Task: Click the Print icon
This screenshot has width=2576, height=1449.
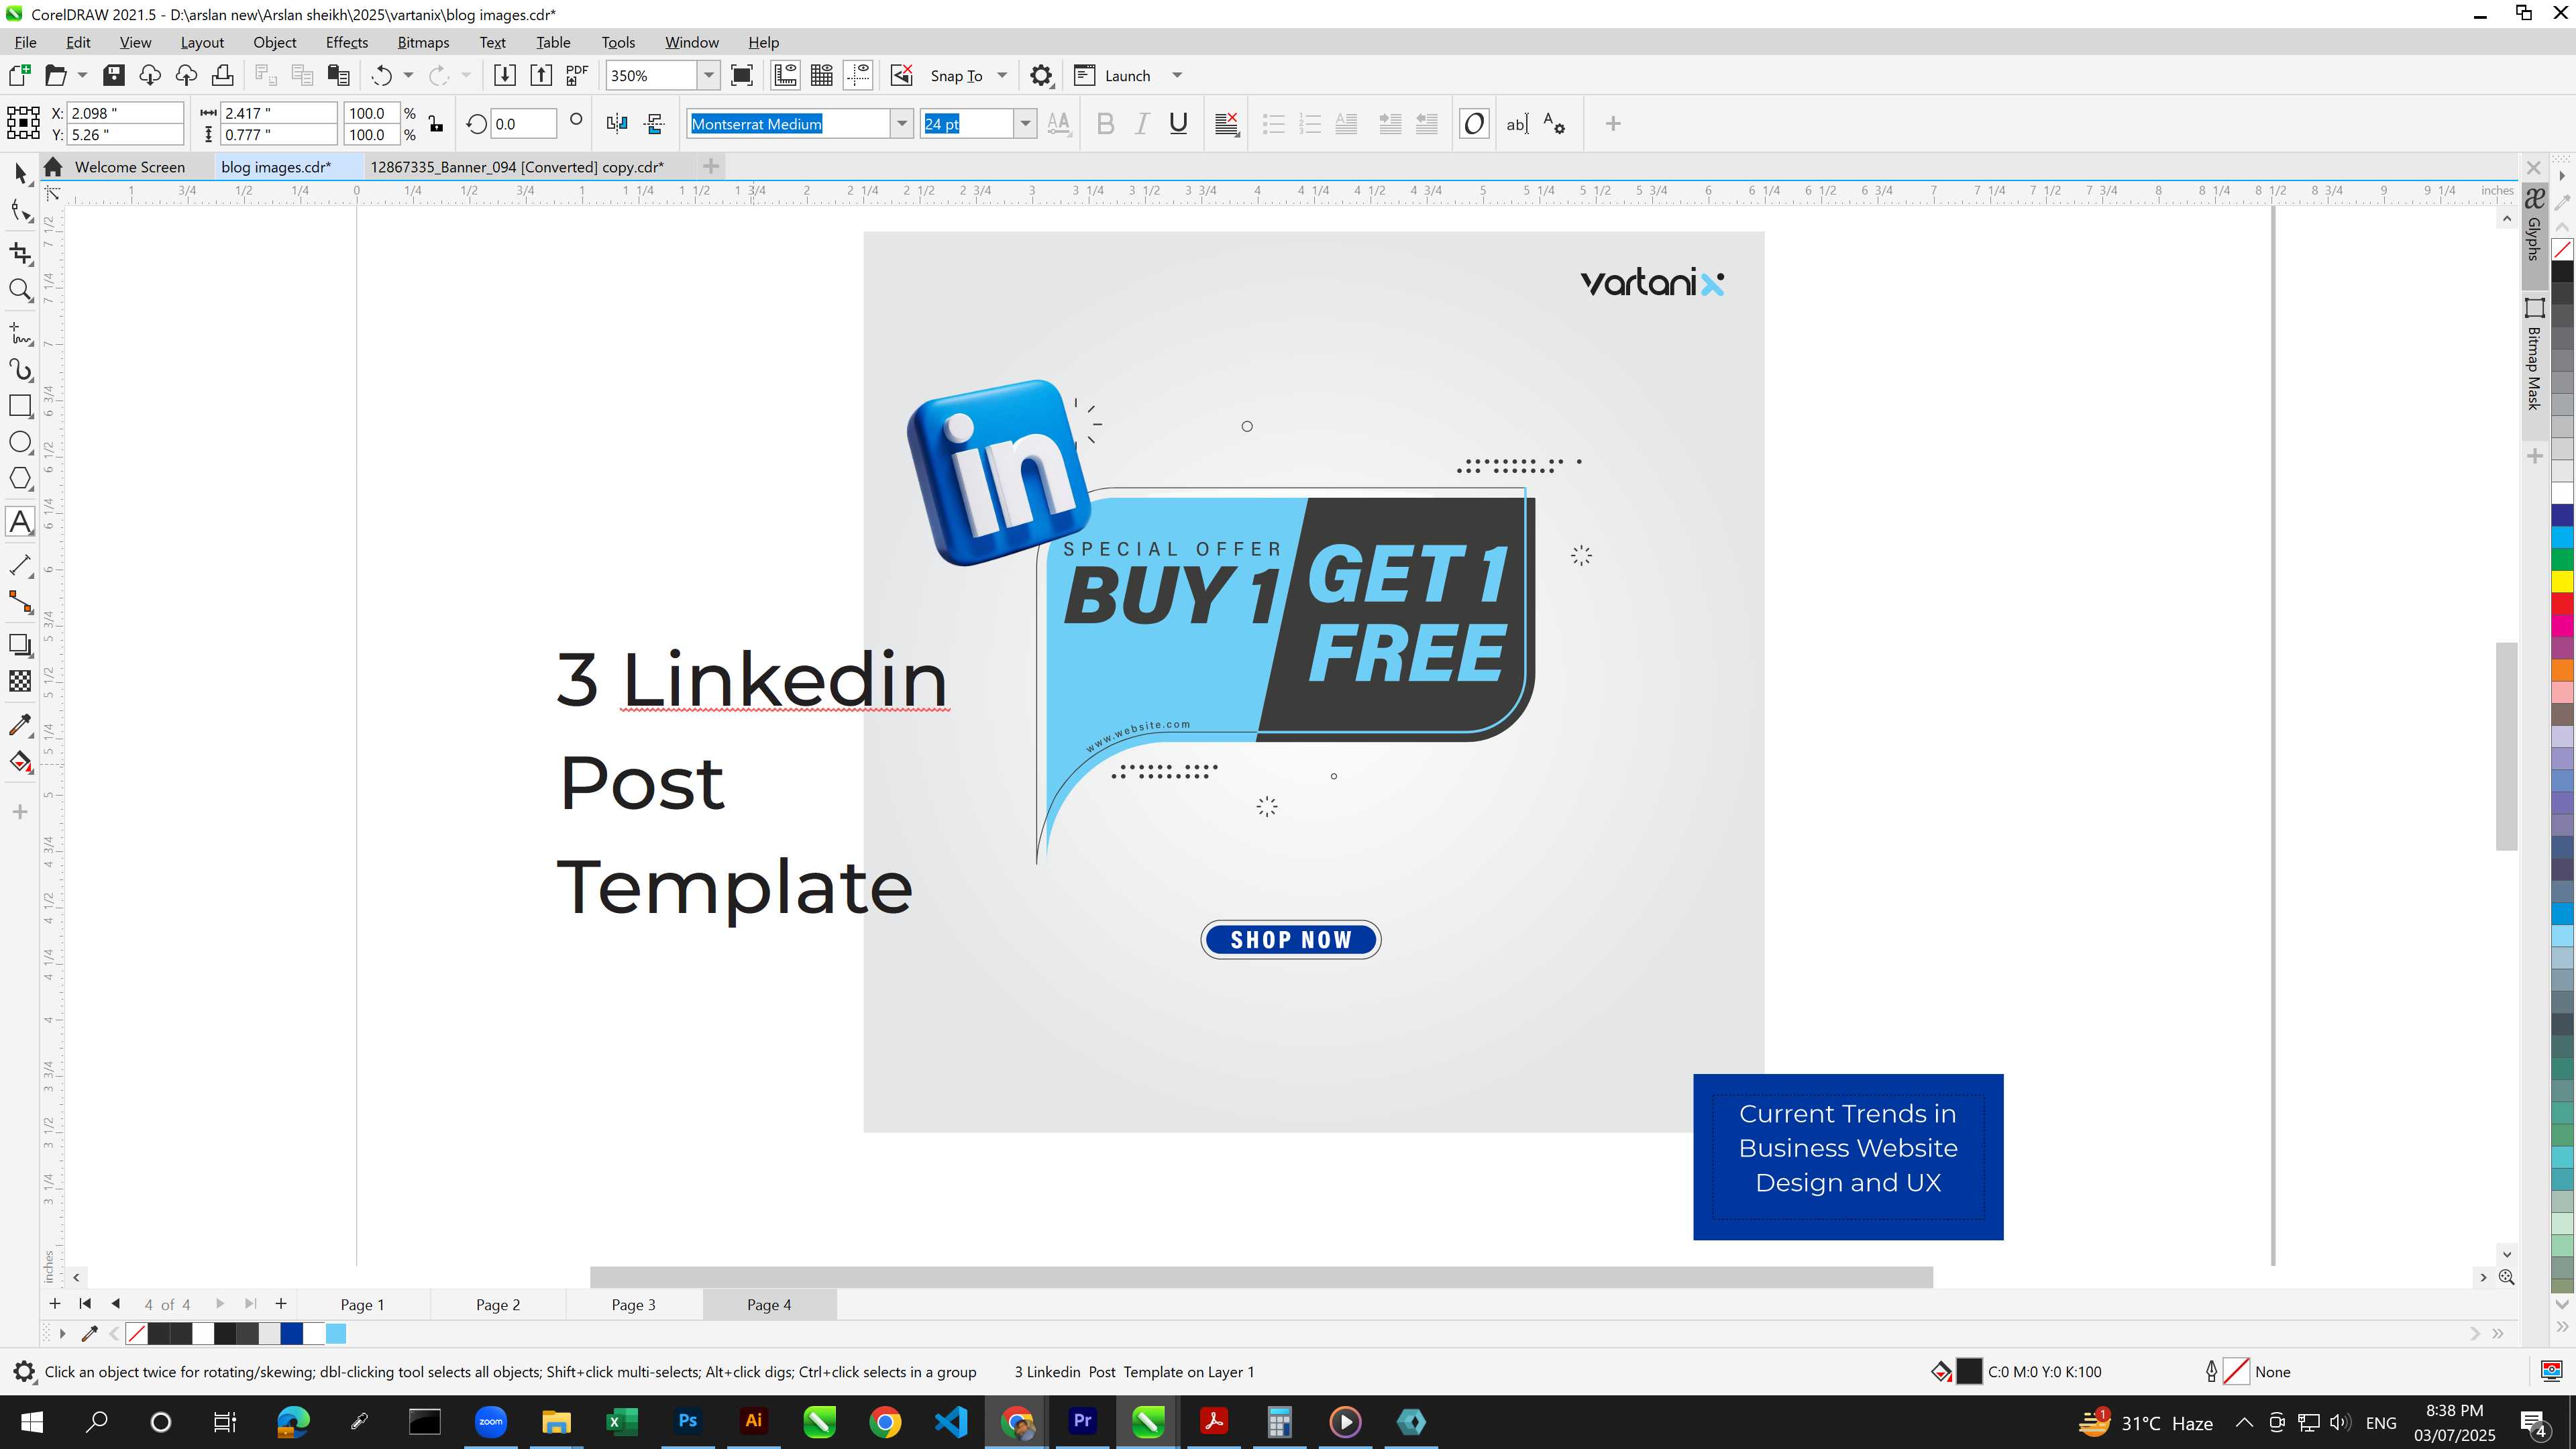Action: [222, 75]
